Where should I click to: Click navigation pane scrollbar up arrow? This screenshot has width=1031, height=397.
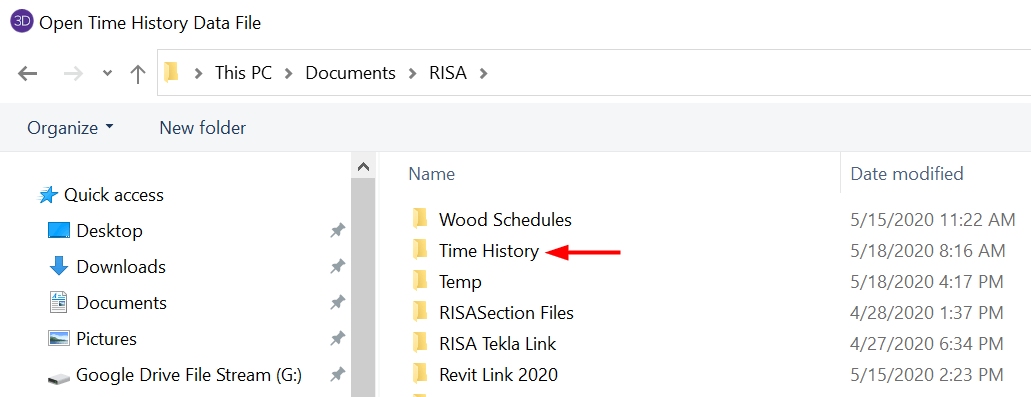(363, 168)
